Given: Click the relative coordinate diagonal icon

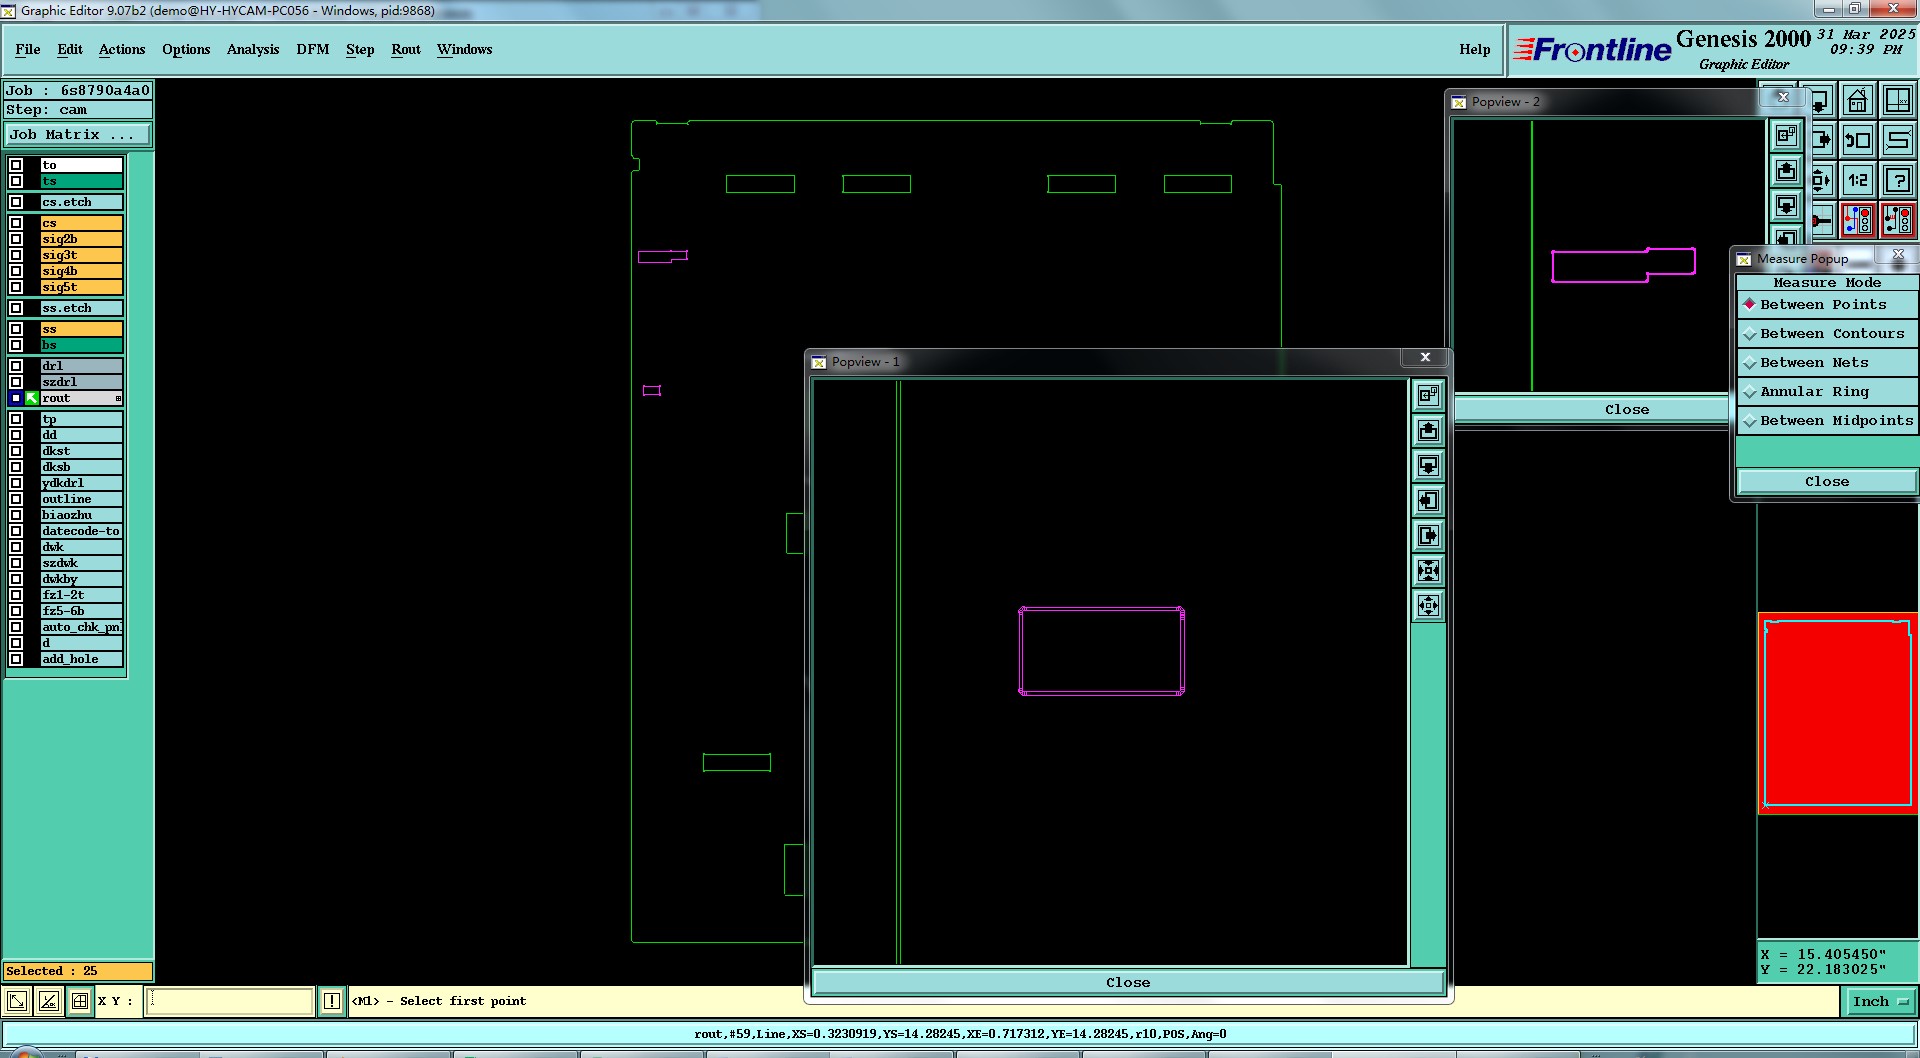Looking at the screenshot, I should (48, 1000).
